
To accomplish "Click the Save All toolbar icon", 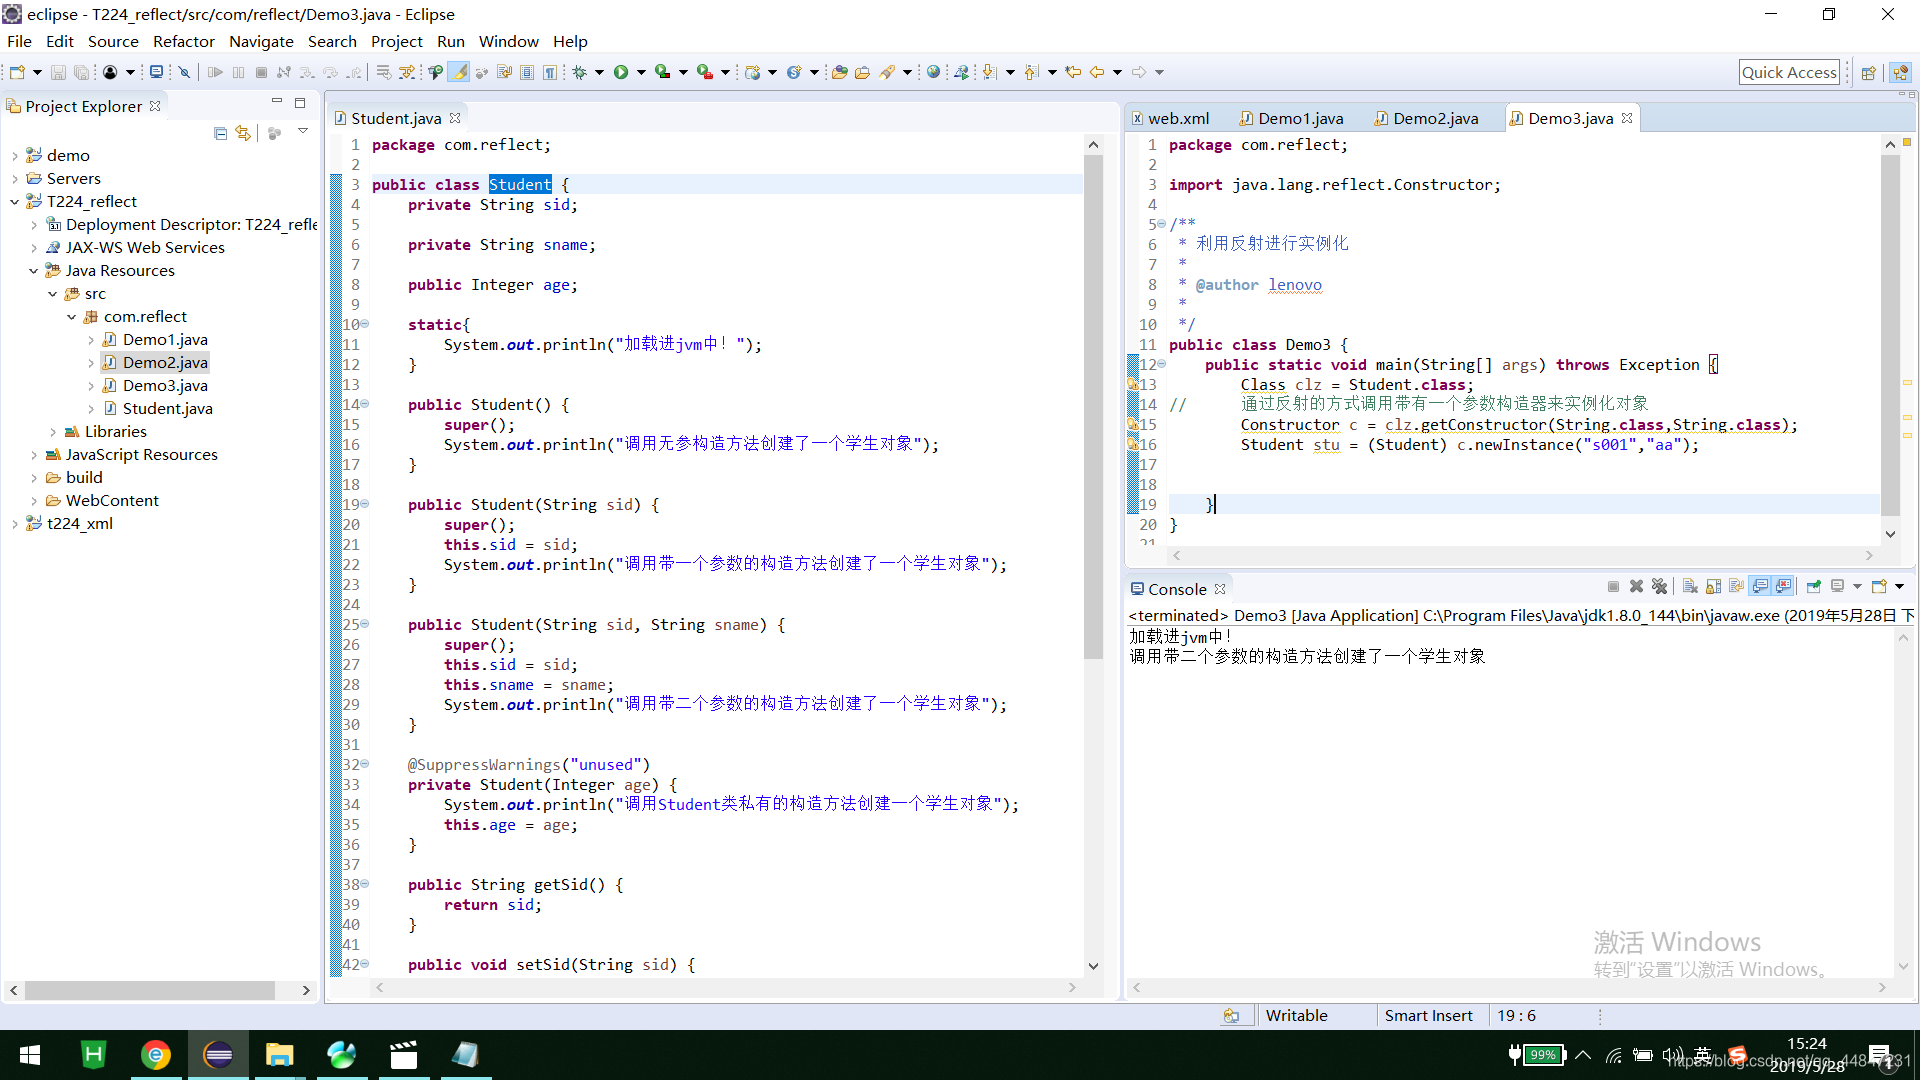I will coord(81,72).
